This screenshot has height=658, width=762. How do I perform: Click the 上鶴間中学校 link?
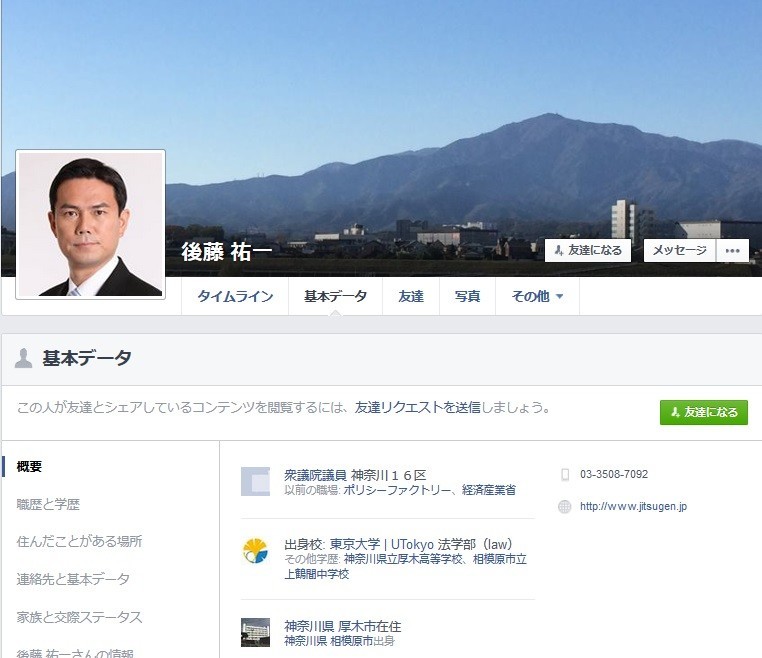click(x=317, y=574)
